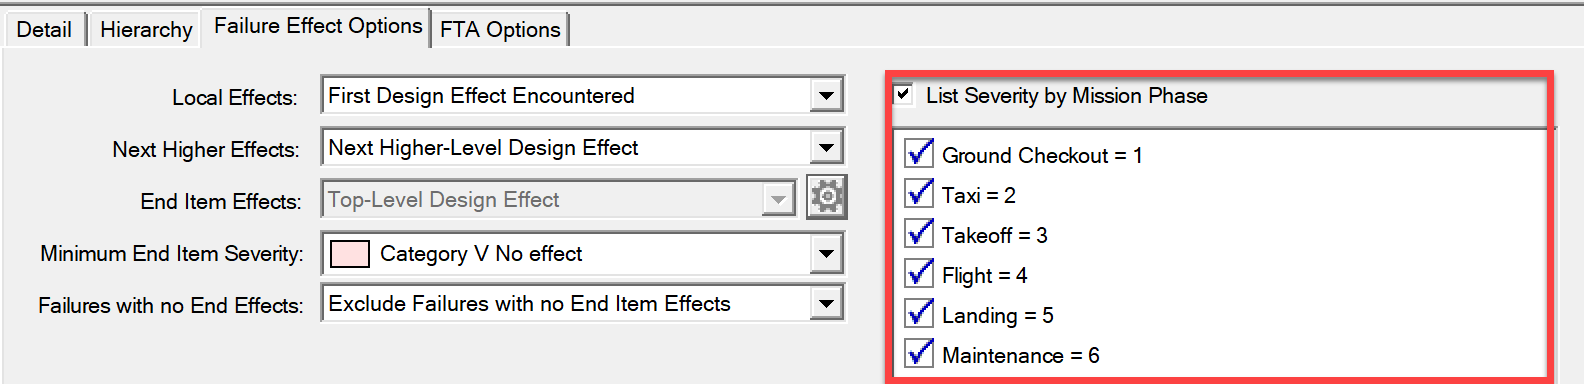Open the Next Higher Effects dropdown arrow
1584x384 pixels.
(x=826, y=147)
